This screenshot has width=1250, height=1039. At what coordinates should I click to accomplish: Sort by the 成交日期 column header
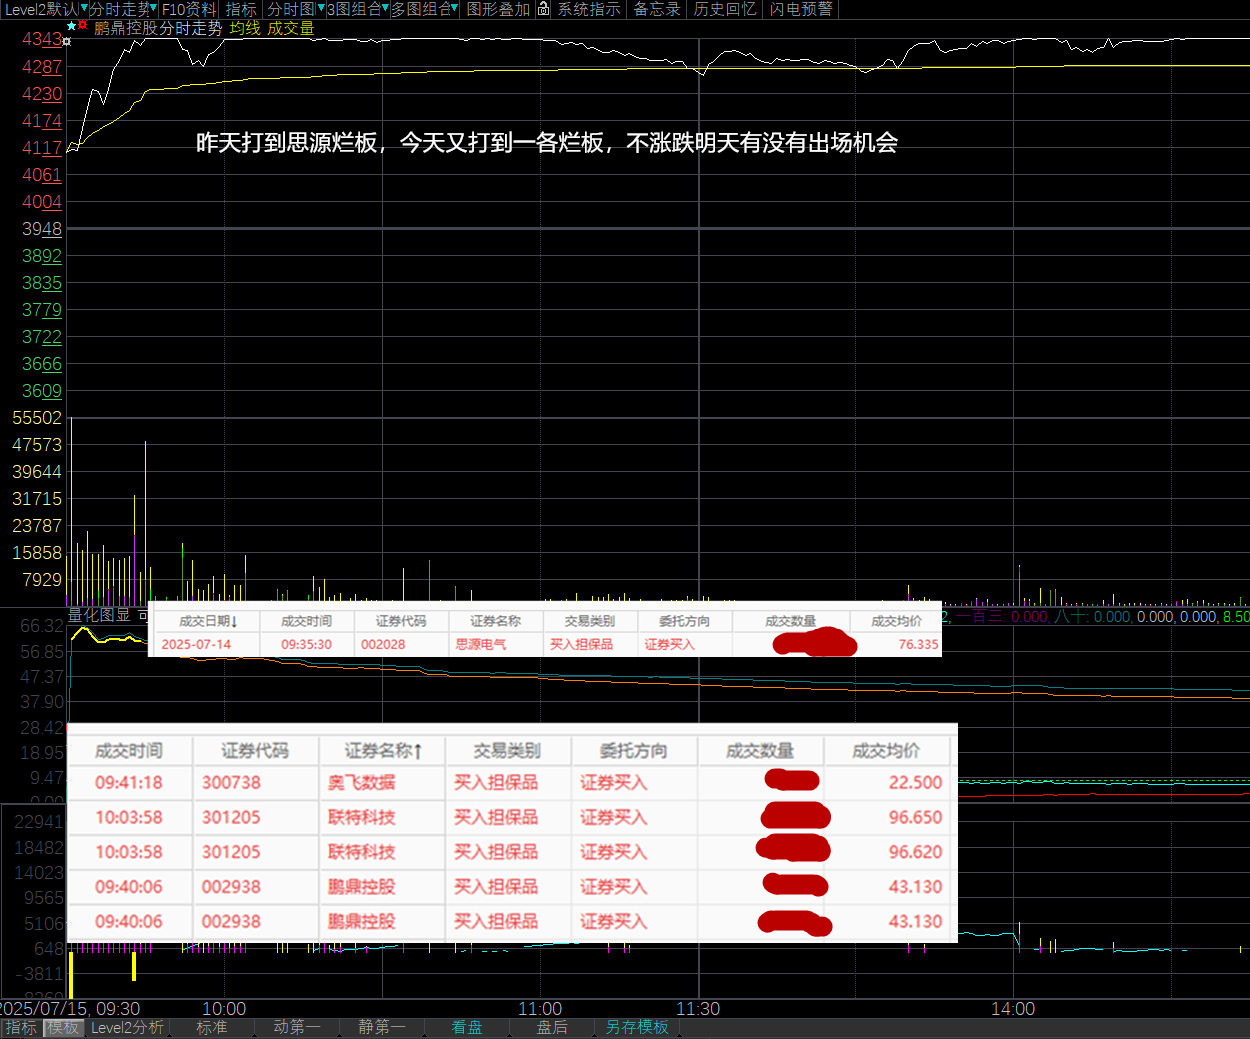(x=208, y=621)
